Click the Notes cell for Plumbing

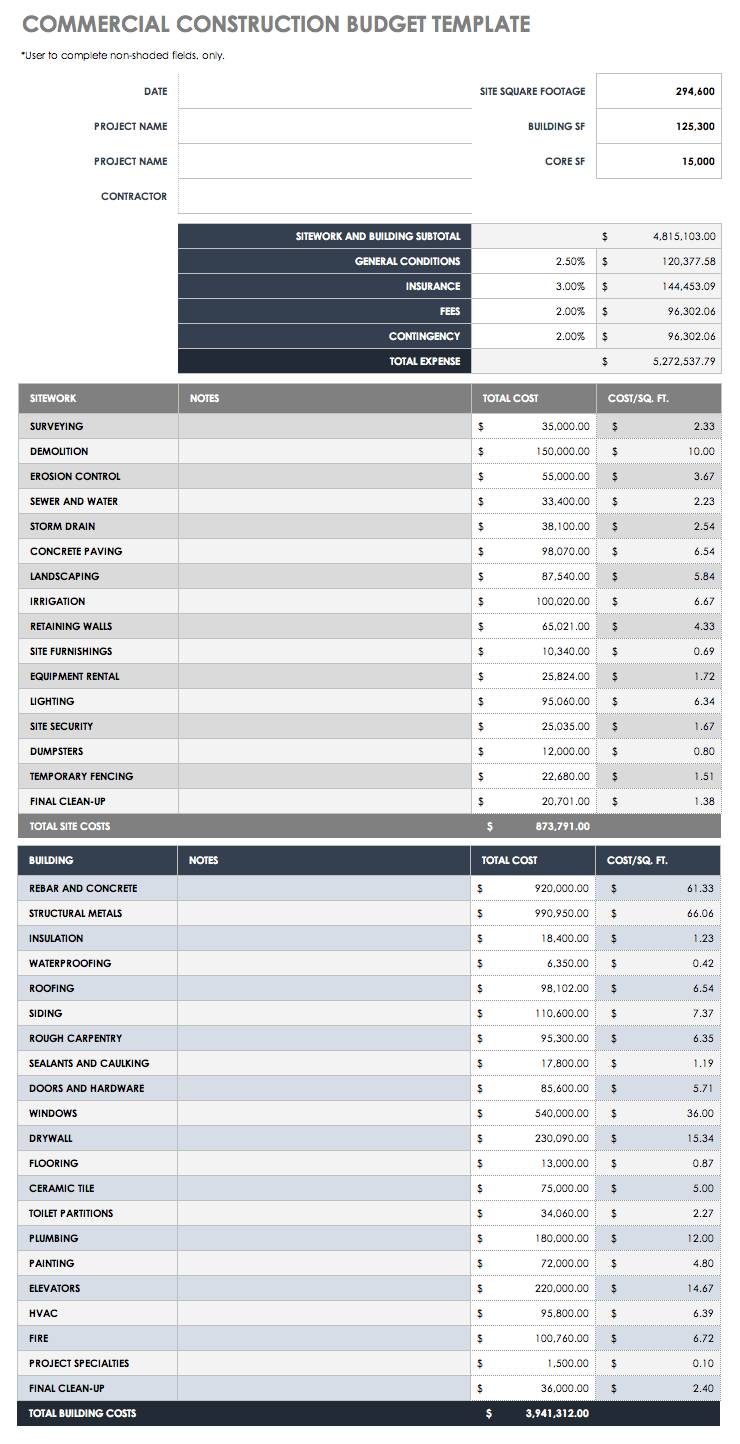(324, 1238)
